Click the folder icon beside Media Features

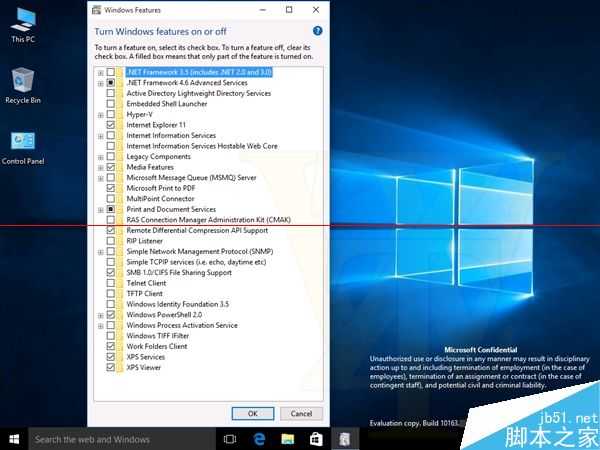(x=119, y=167)
